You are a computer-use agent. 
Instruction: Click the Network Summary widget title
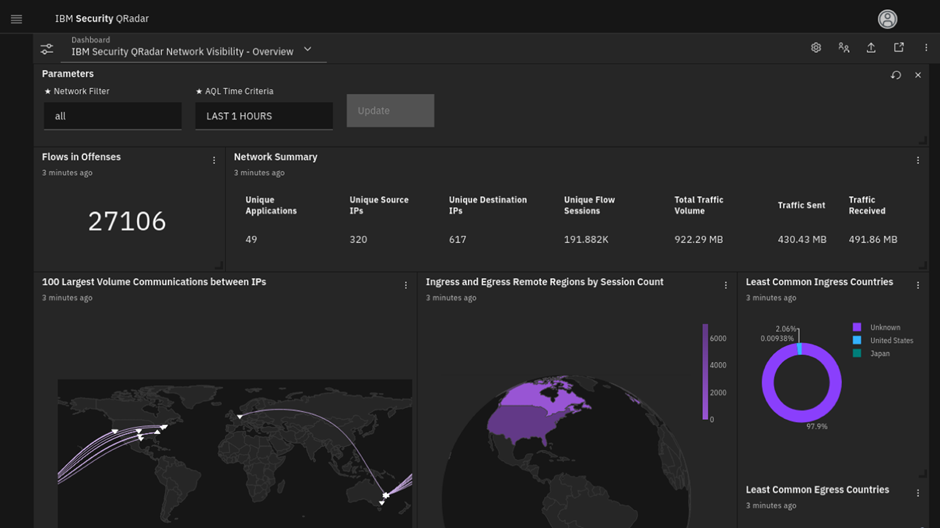coord(276,157)
